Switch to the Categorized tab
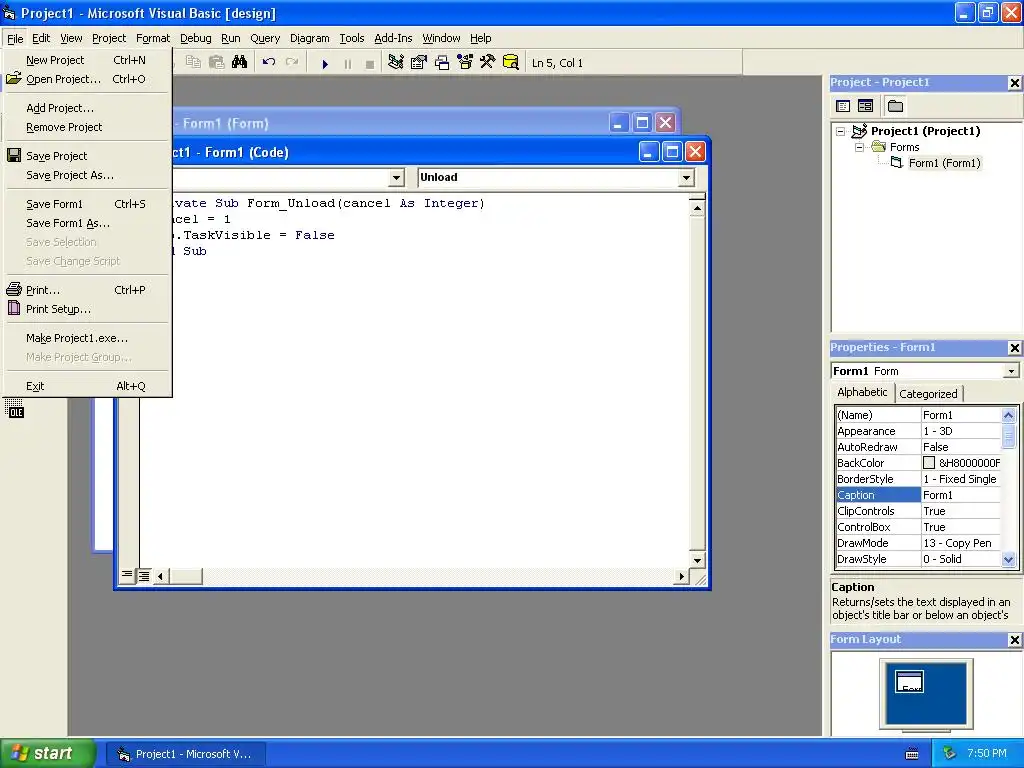Image resolution: width=1024 pixels, height=768 pixels. click(x=928, y=394)
